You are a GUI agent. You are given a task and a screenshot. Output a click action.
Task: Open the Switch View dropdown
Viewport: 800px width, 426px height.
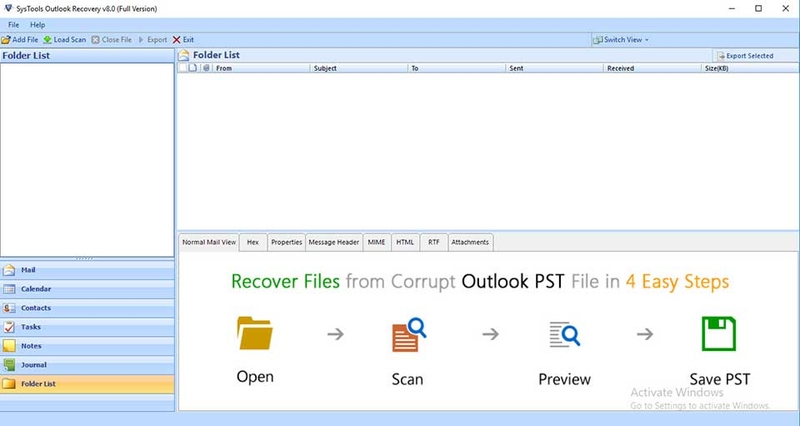click(620, 39)
